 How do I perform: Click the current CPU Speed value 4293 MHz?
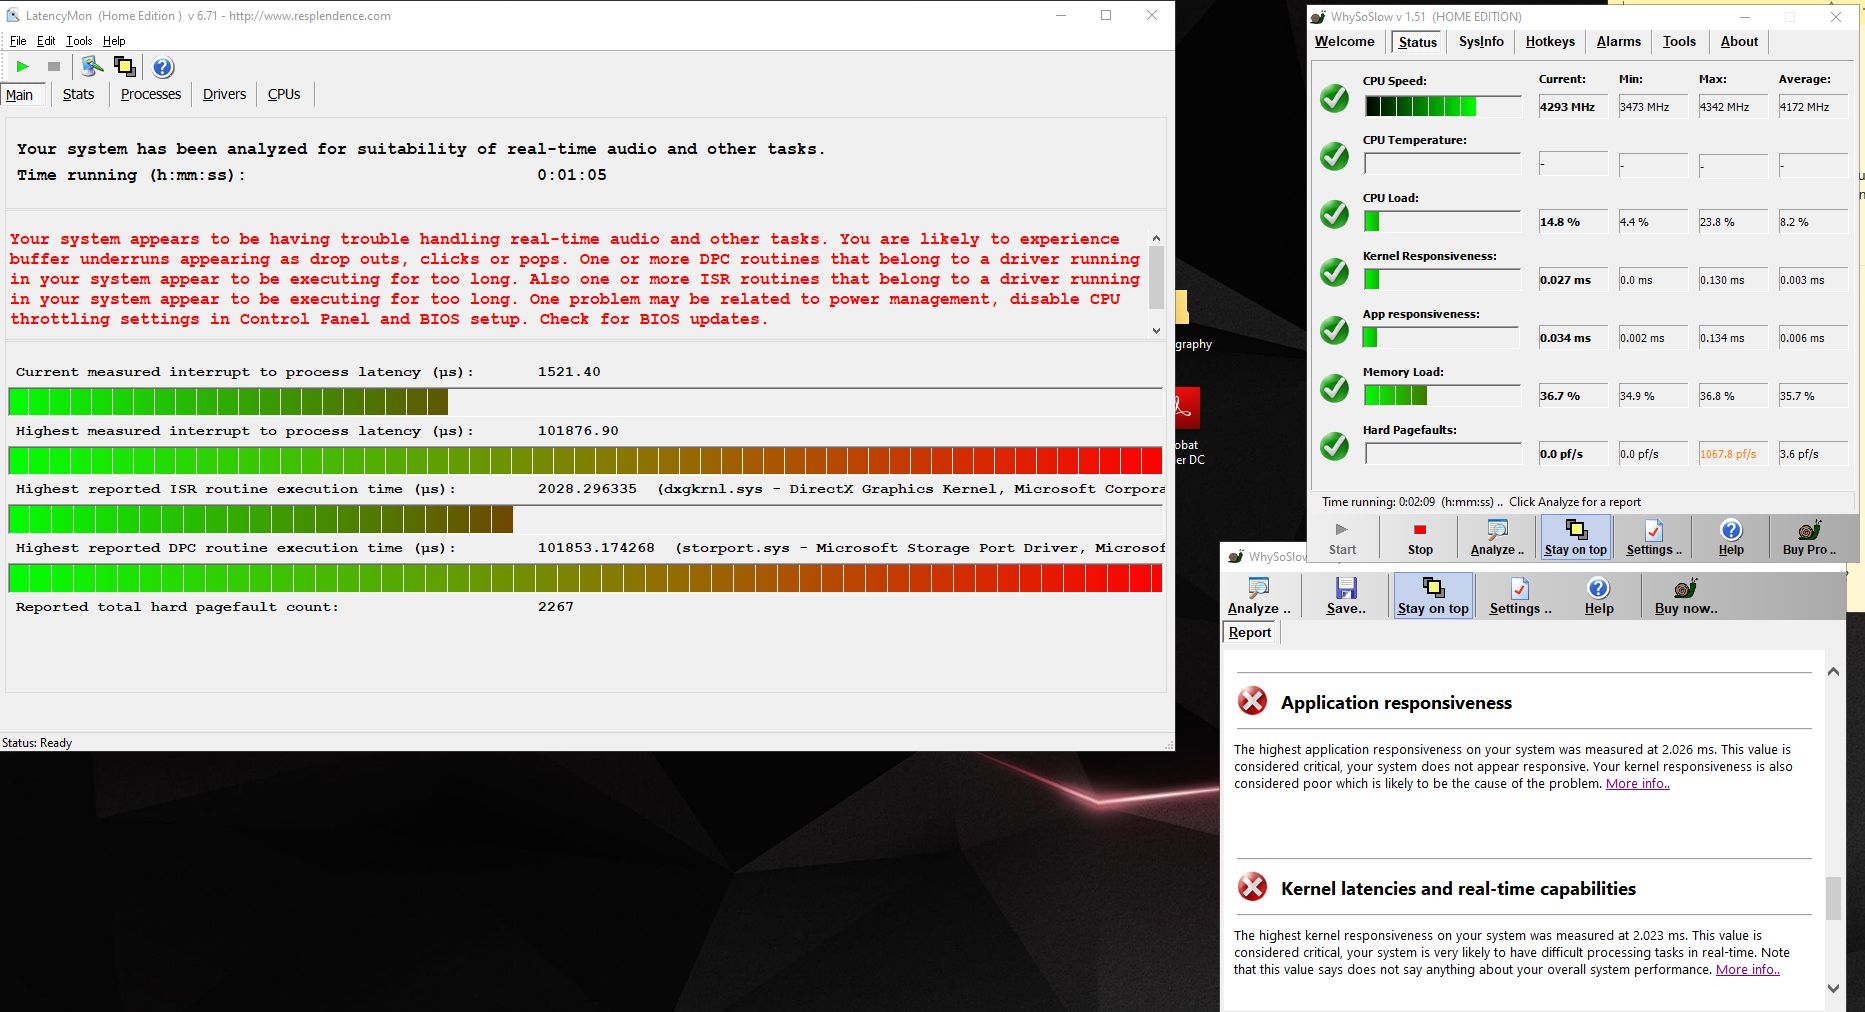(x=1573, y=107)
